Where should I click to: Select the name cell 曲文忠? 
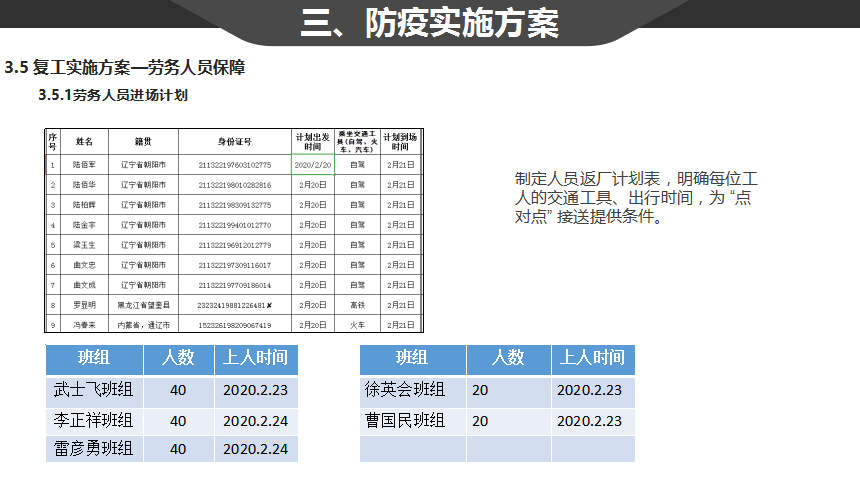coord(84,265)
